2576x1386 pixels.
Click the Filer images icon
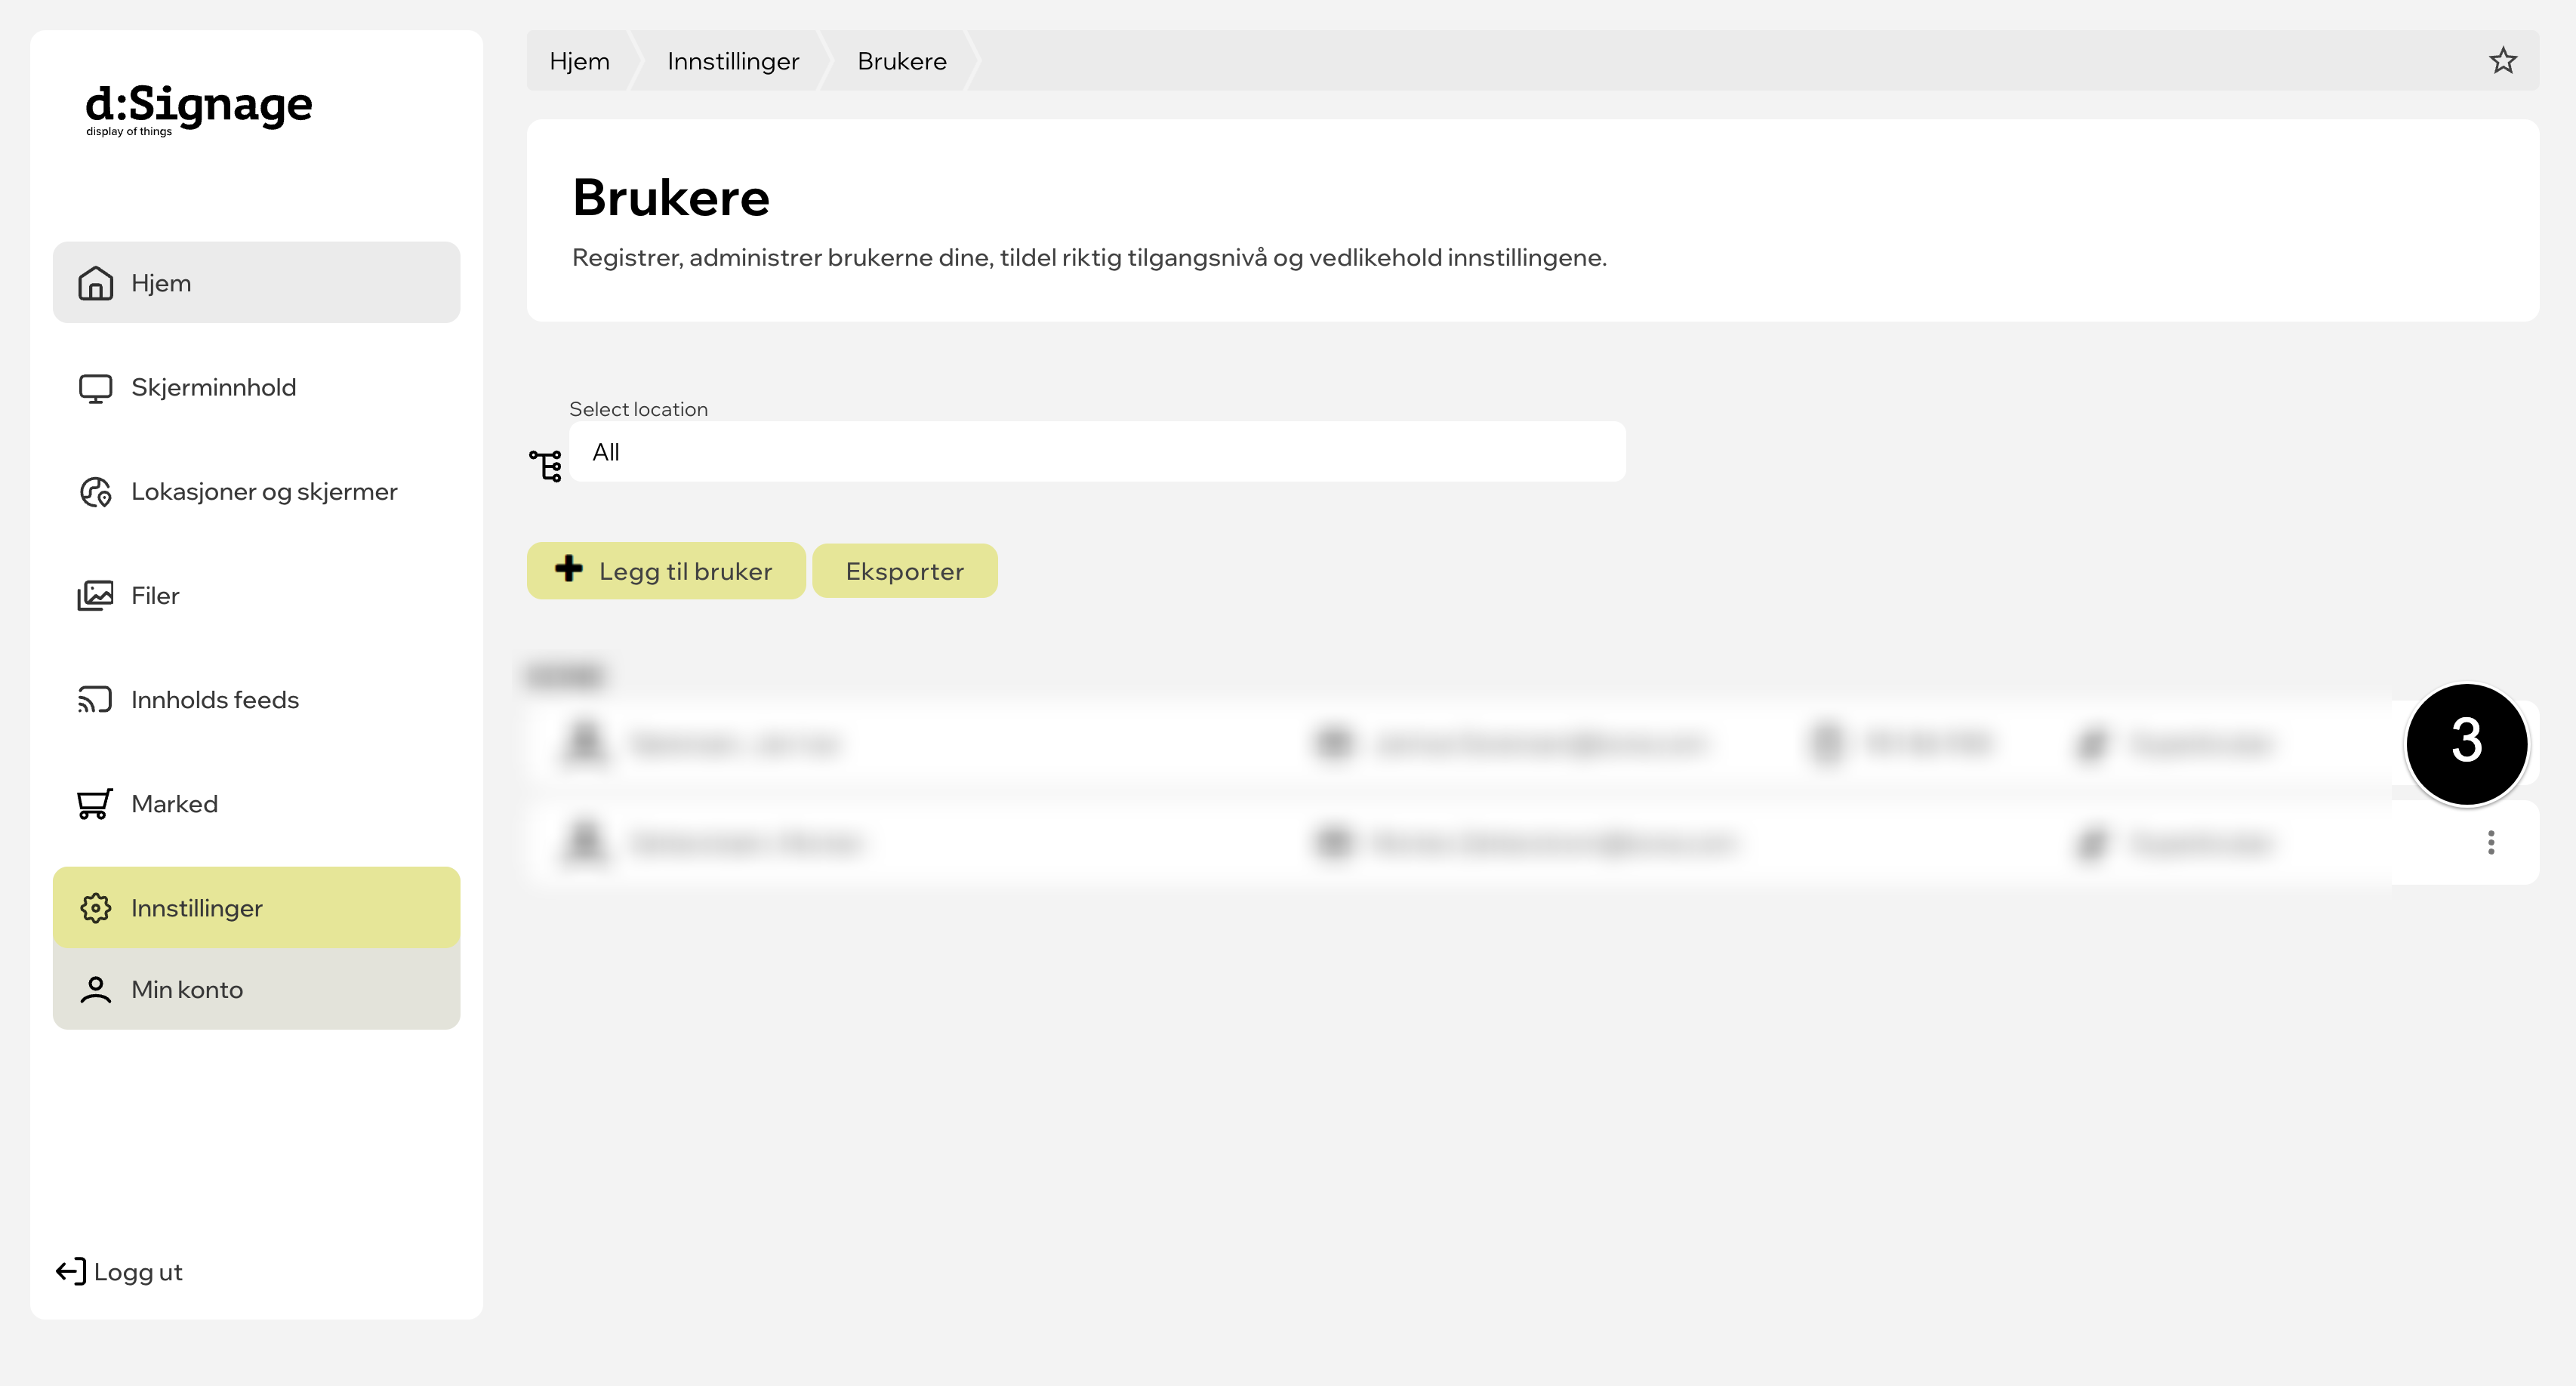point(95,596)
